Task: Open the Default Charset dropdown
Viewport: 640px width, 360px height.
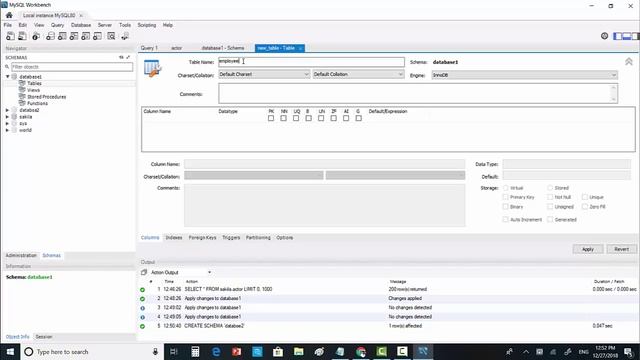Action: tap(264, 74)
